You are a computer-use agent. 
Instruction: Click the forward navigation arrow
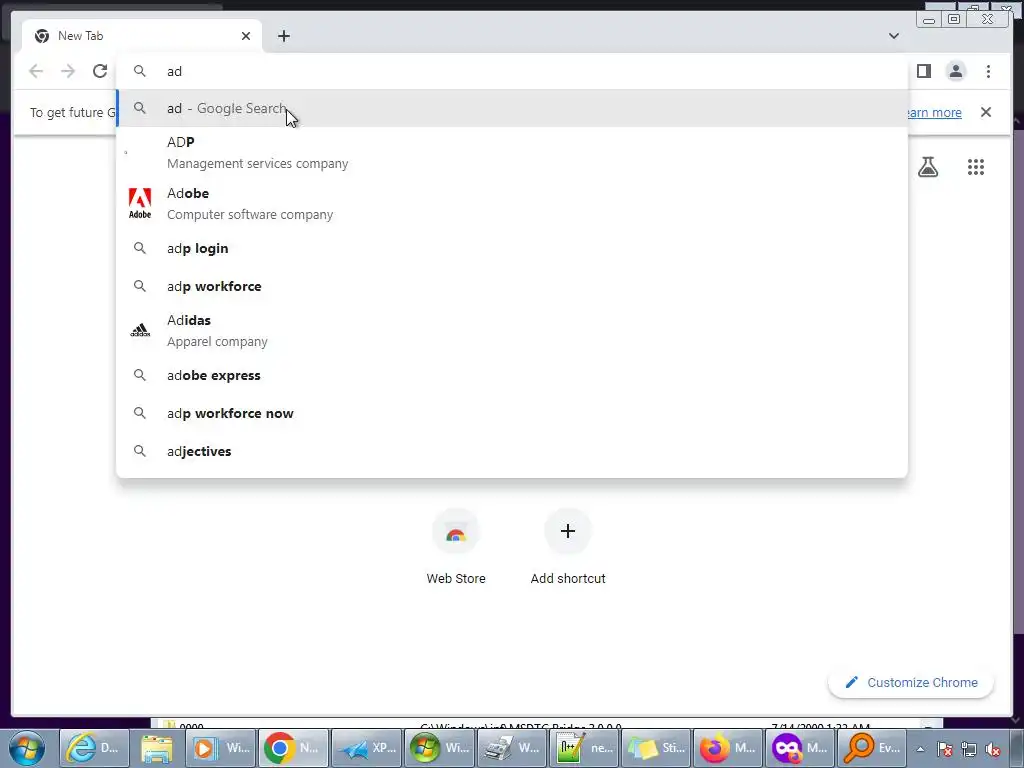point(68,71)
